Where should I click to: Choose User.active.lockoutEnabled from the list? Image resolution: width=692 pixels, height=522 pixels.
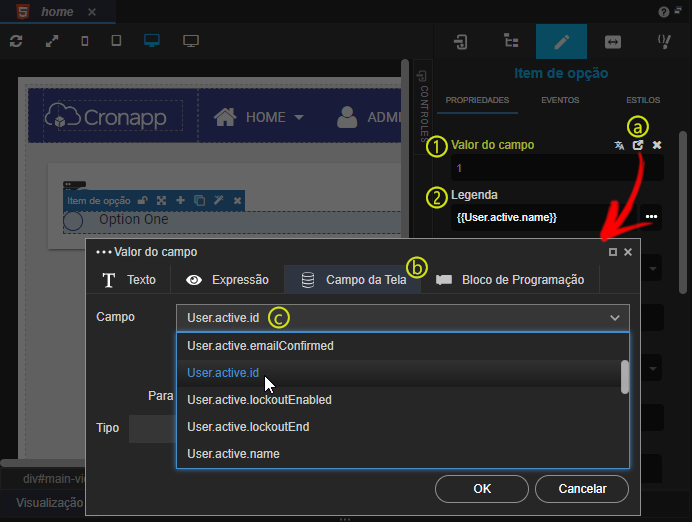point(399,400)
